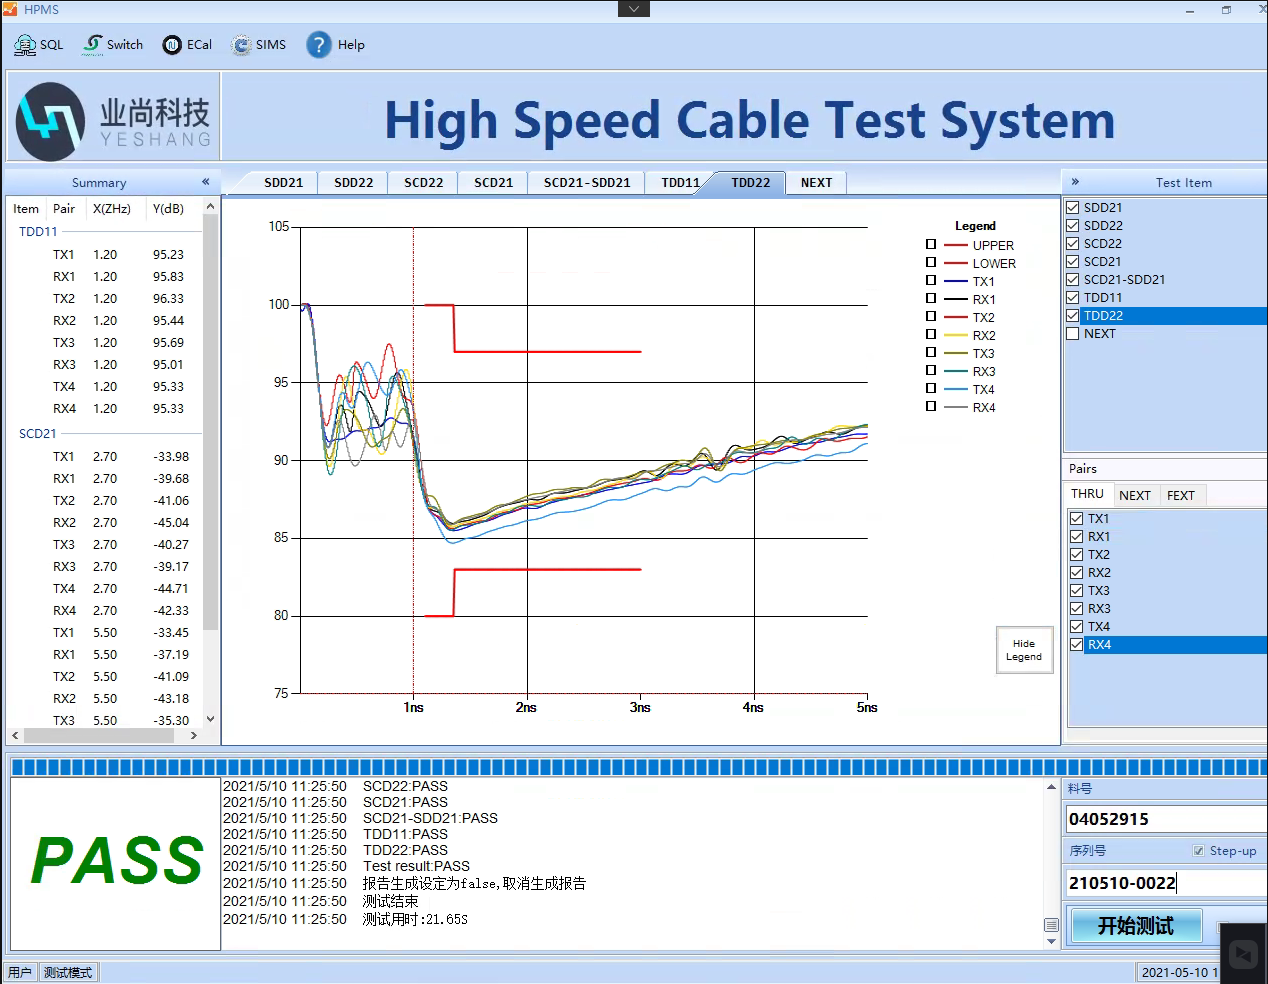1268x984 pixels.
Task: Click the test progress bar
Action: click(639, 767)
